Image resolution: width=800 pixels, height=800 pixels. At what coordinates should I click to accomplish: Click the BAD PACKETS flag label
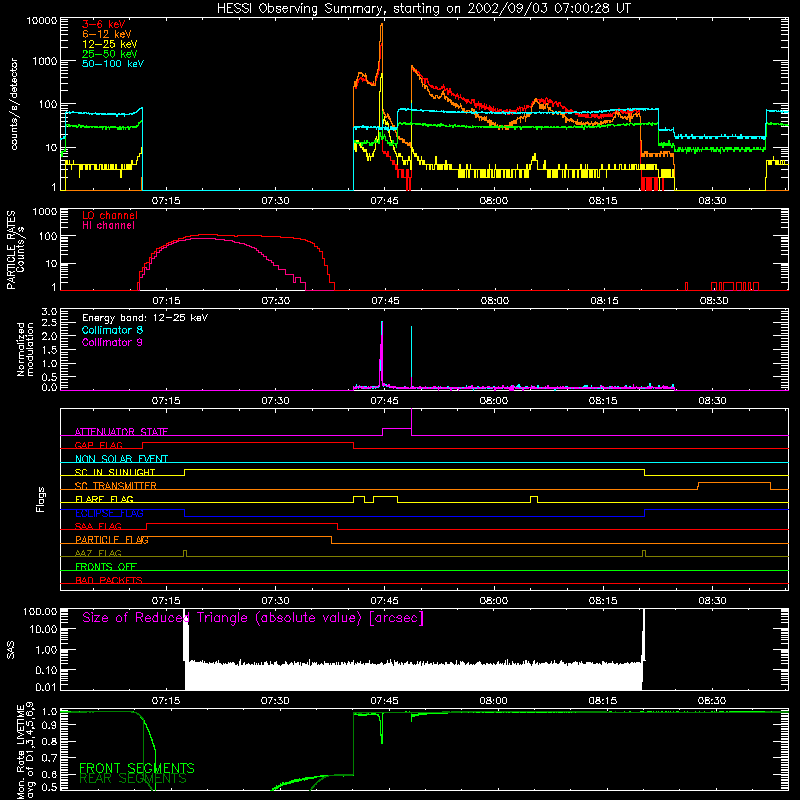(109, 580)
